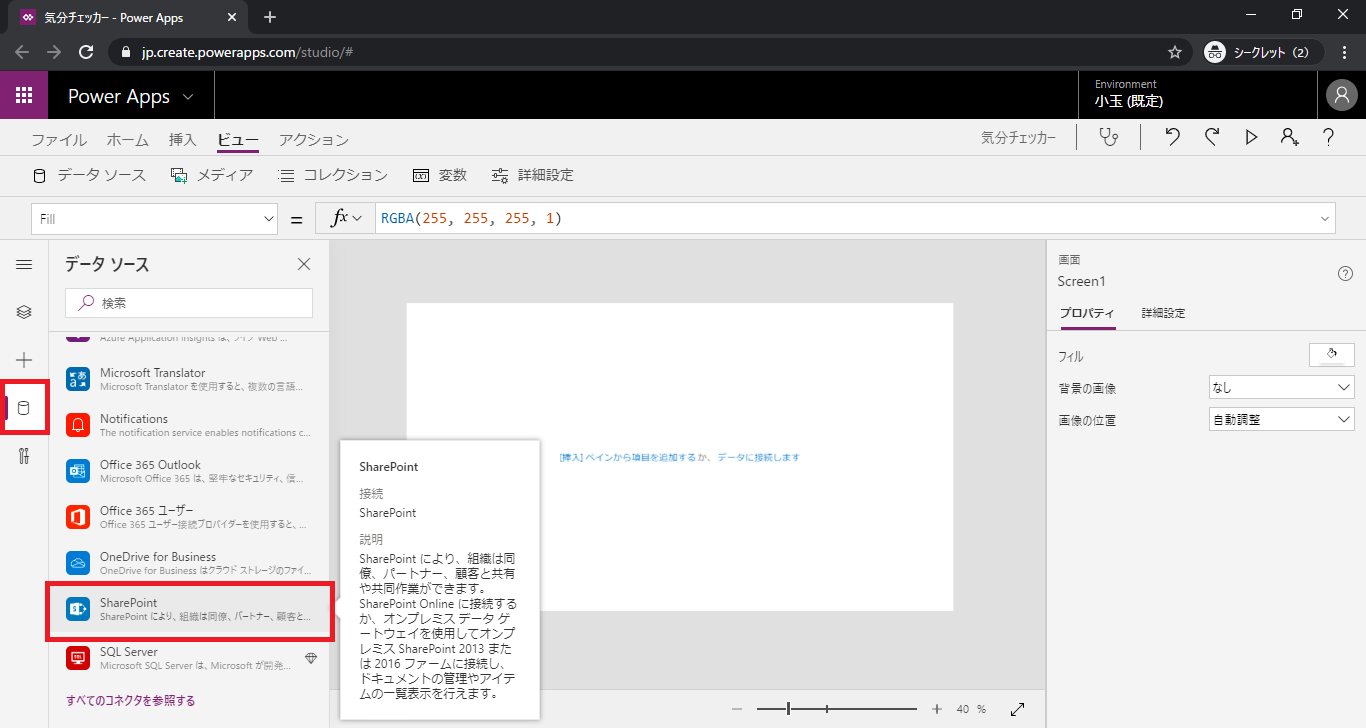Choose the Office 365 Outlook connector
Screen dimensions: 1366x728
point(189,471)
